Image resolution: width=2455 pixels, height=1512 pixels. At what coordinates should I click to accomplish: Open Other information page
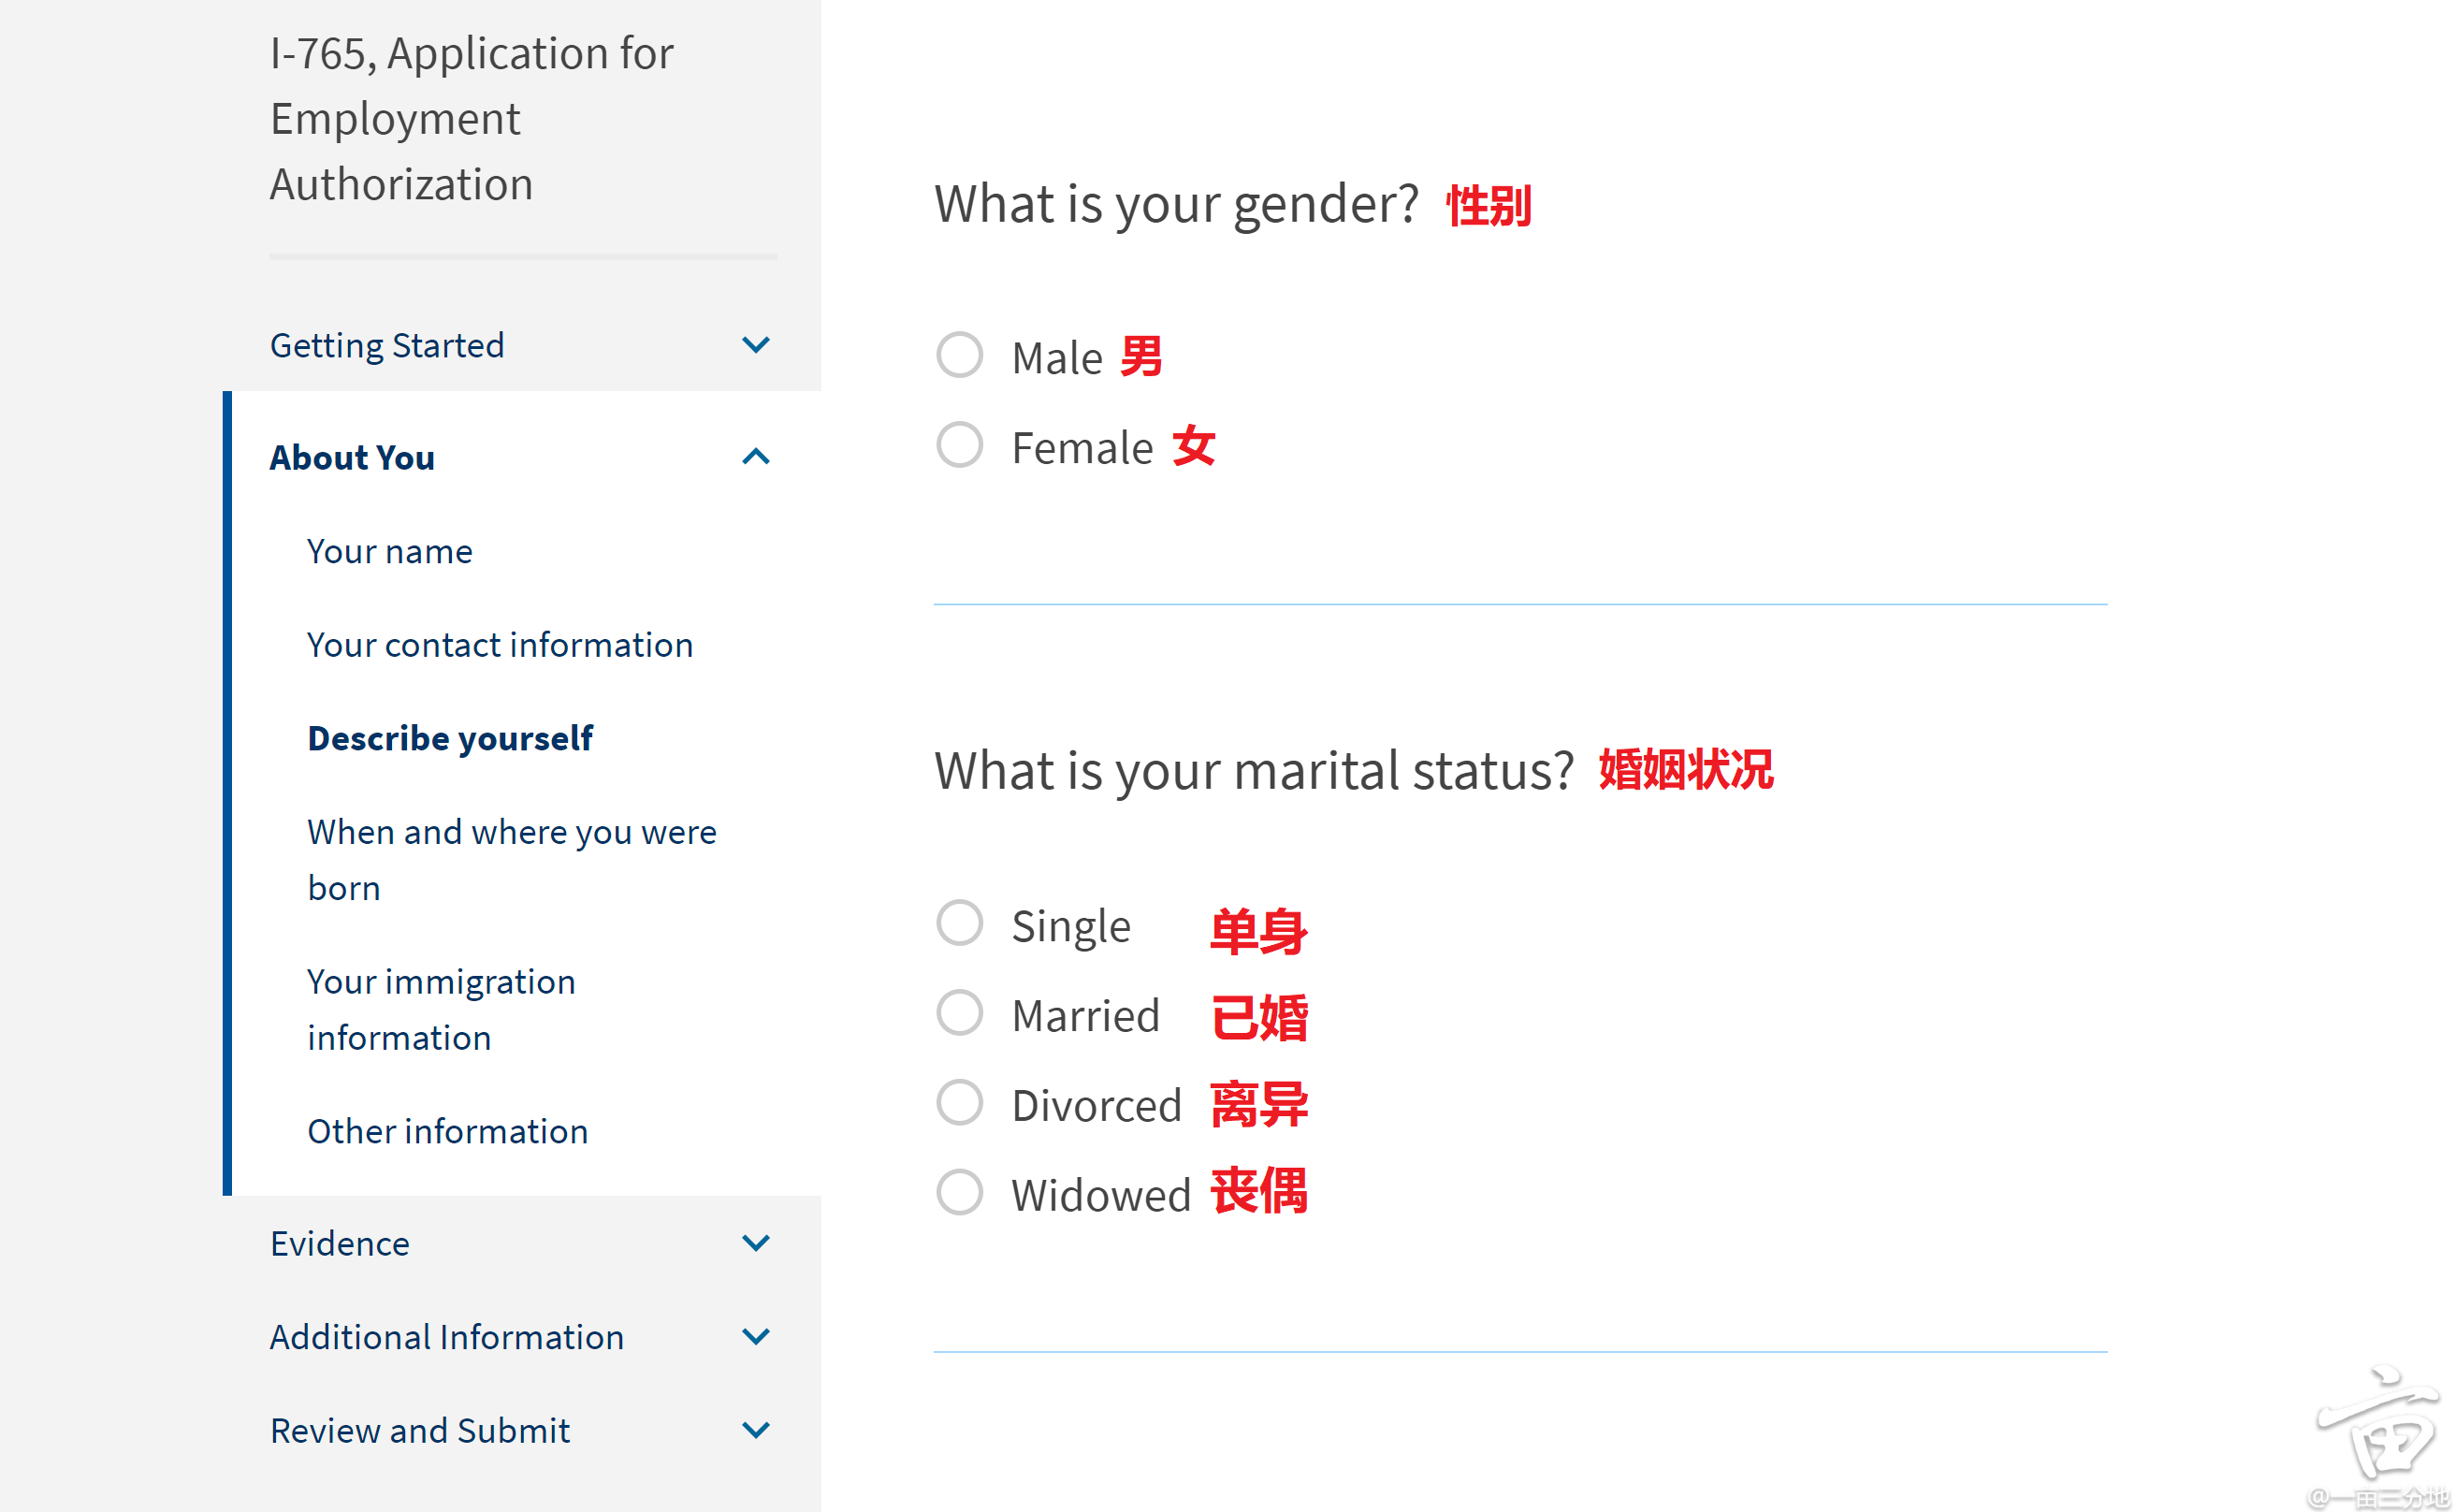(448, 1131)
